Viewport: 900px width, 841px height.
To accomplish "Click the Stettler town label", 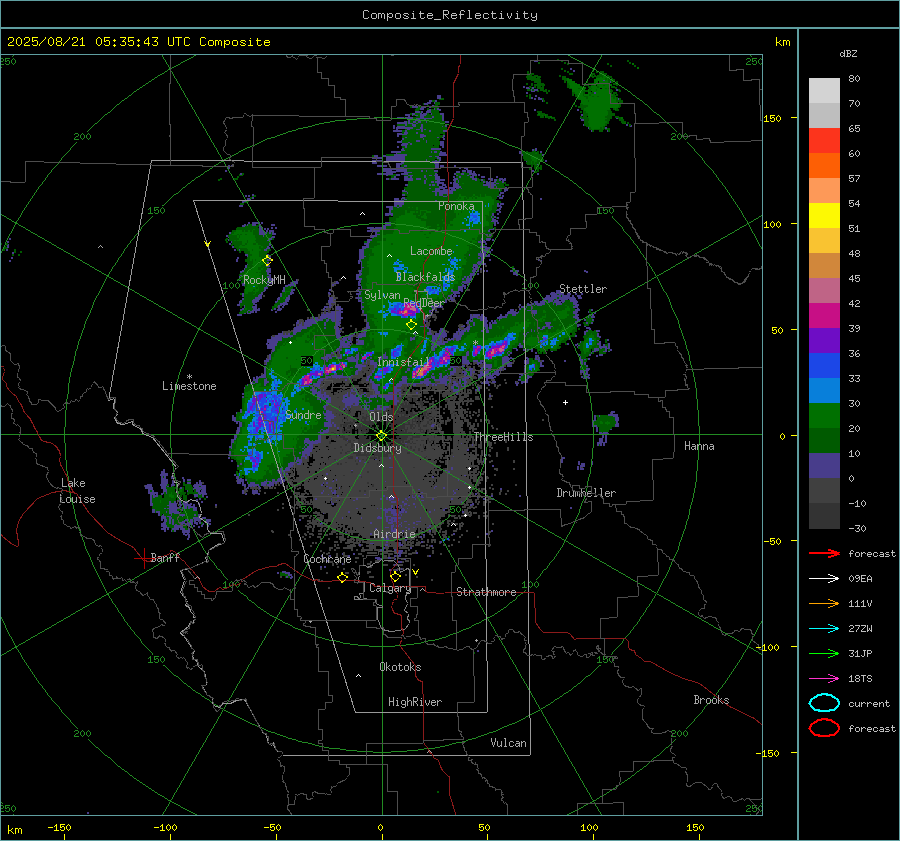I will coord(583,289).
